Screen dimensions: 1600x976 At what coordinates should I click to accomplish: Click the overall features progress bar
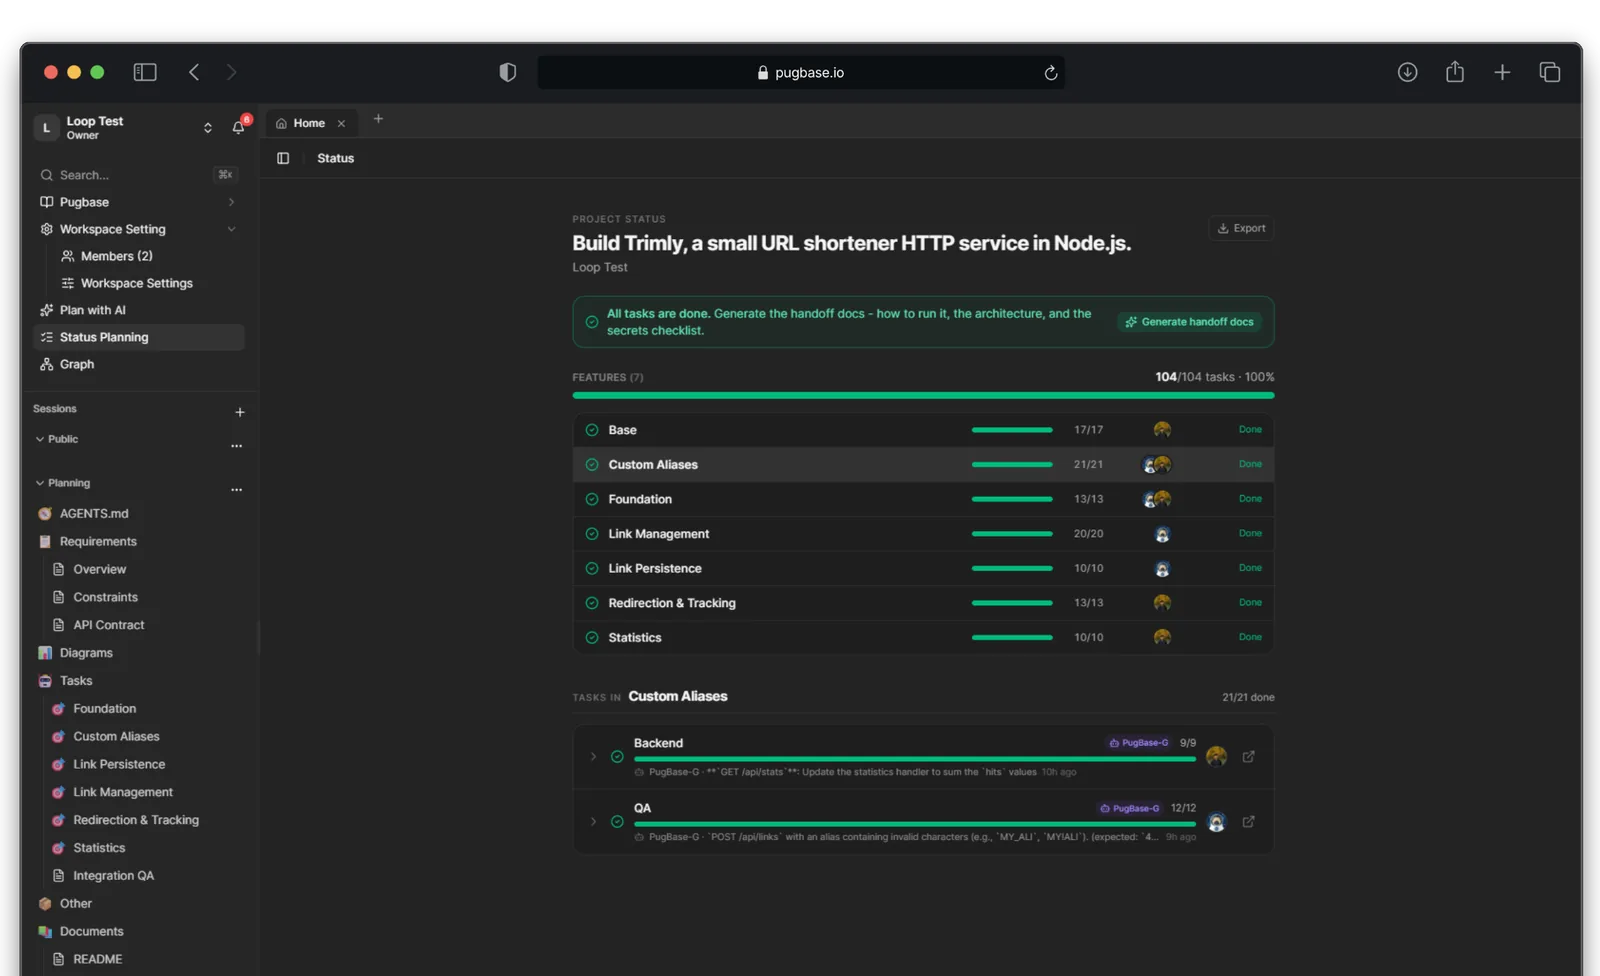pos(923,396)
